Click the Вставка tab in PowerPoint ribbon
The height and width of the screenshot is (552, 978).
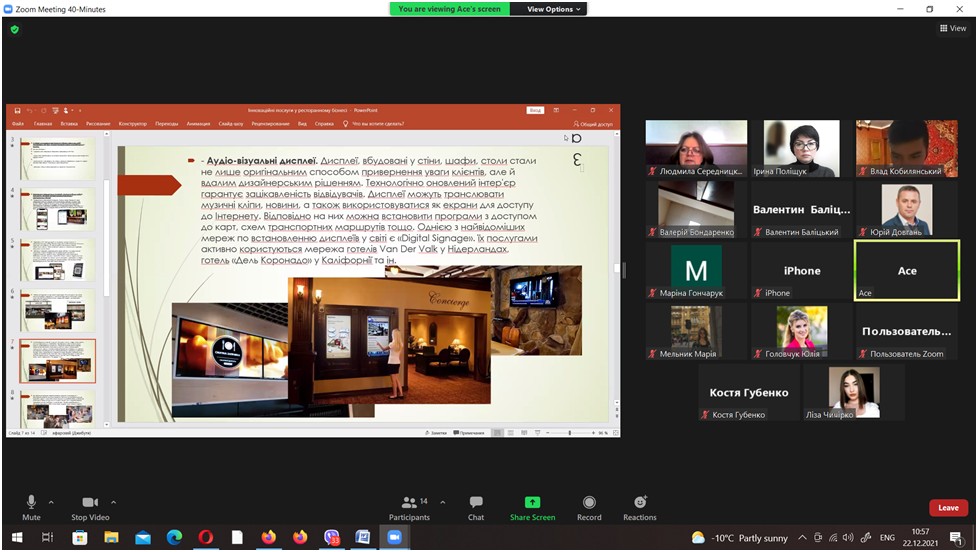(x=69, y=124)
